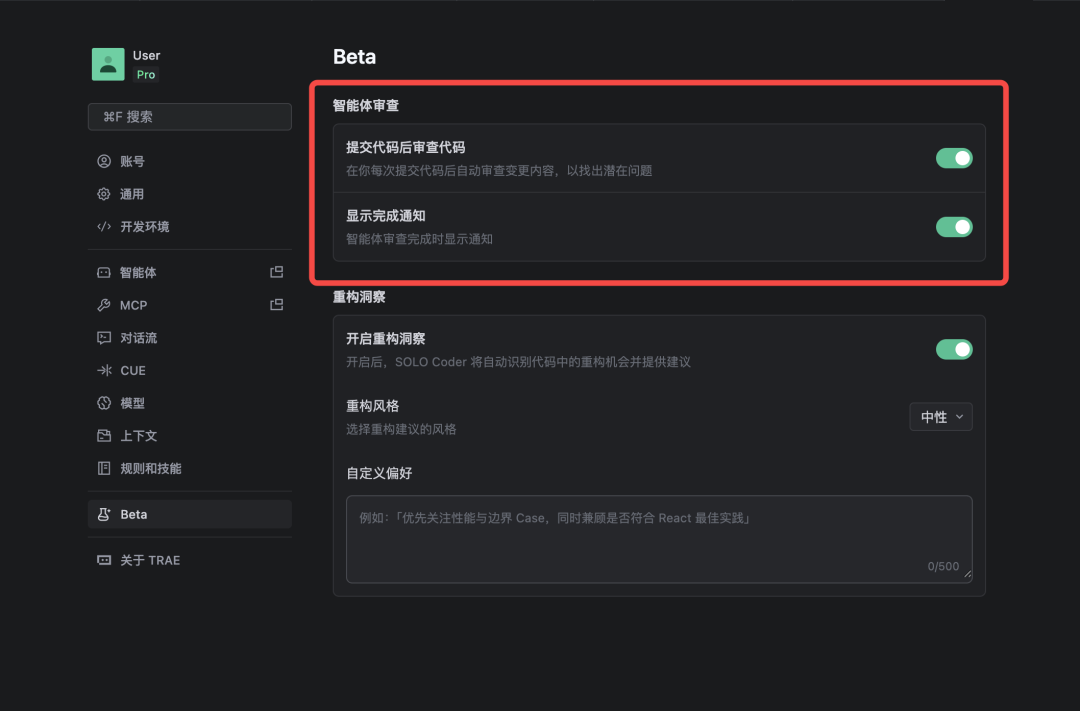Viewport: 1080px width, 711px height.
Task: Click the 账号 account icon in sidebar
Action: 104,161
